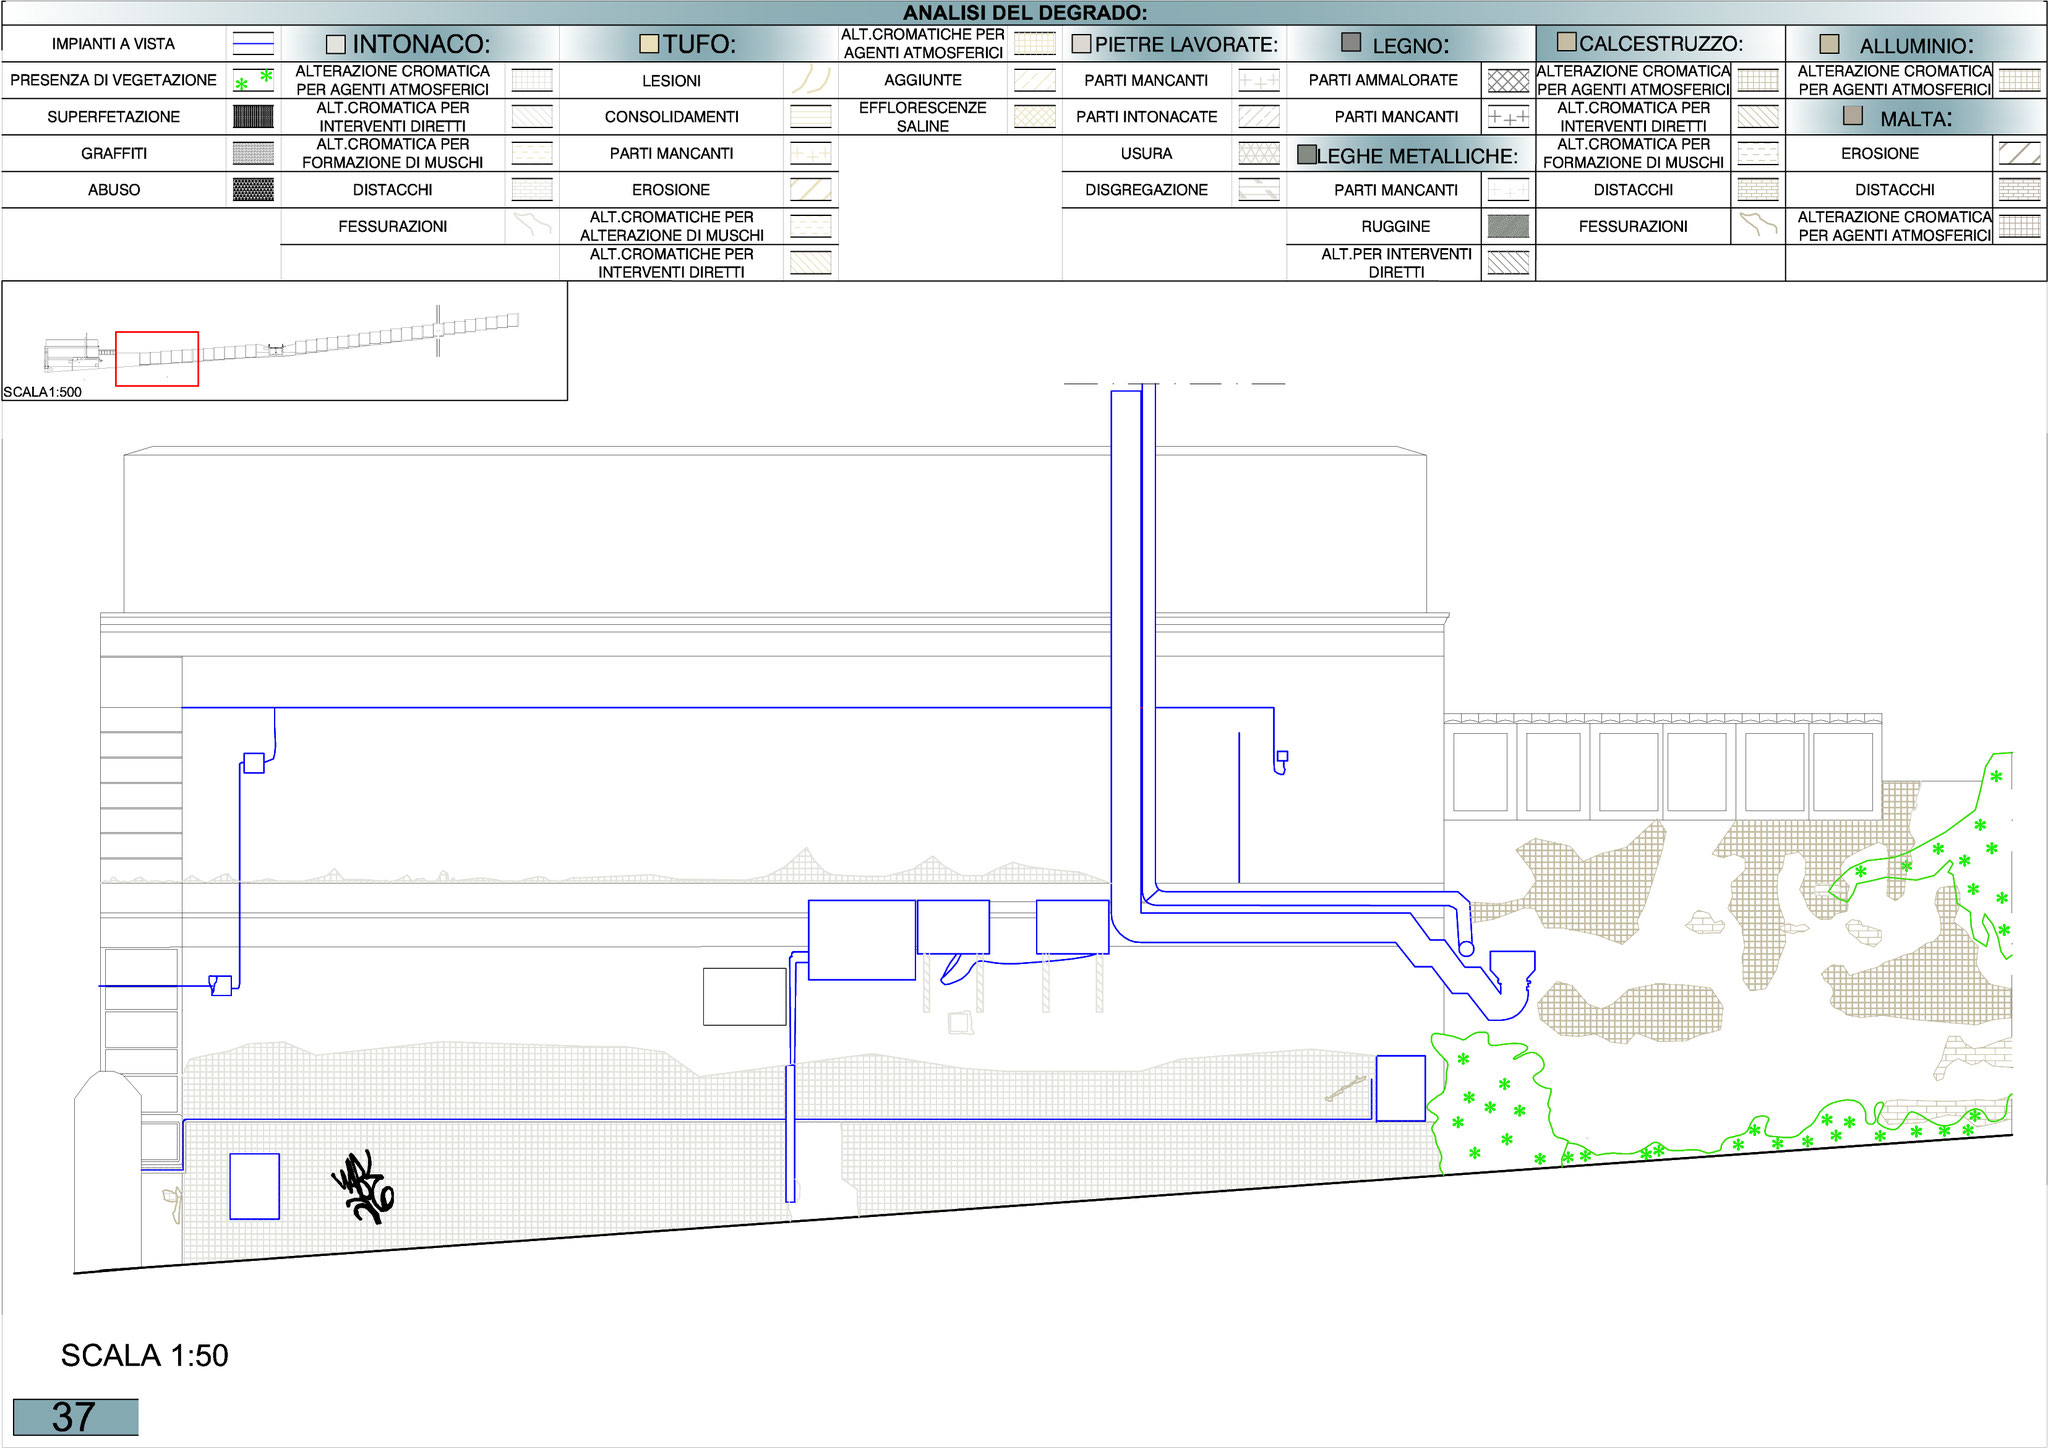Select the Ruggine dark hatch swatch
The height and width of the screenshot is (1449, 2048).
[1508, 226]
